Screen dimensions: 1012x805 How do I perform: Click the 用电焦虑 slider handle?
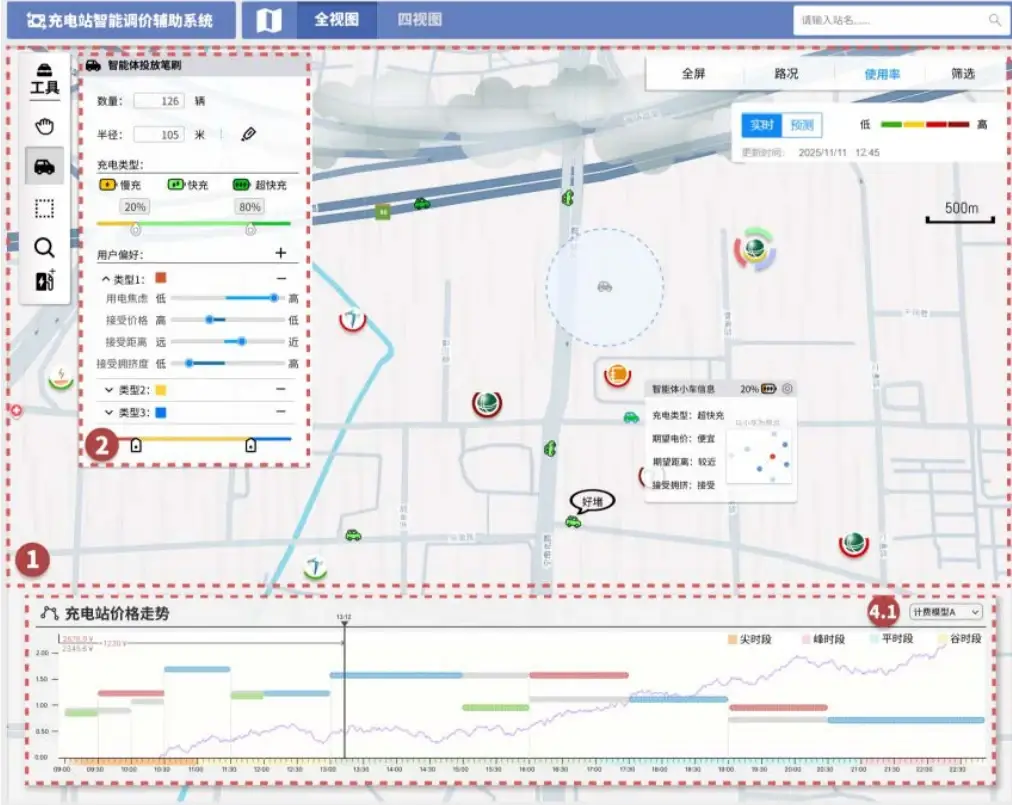[x=274, y=298]
